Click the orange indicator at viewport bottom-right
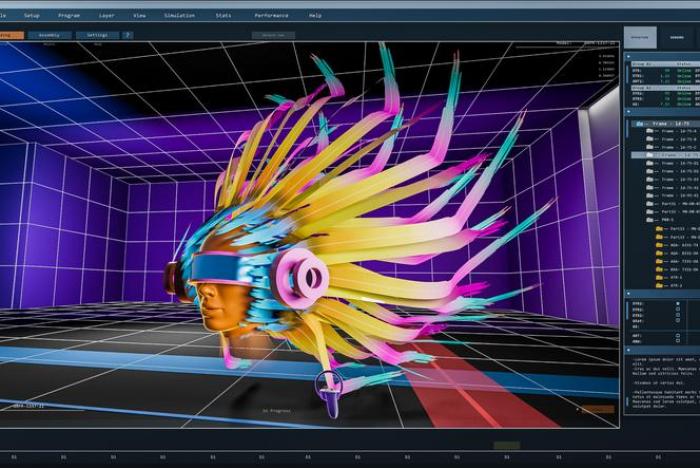This screenshot has height=468, width=700. click(x=598, y=409)
